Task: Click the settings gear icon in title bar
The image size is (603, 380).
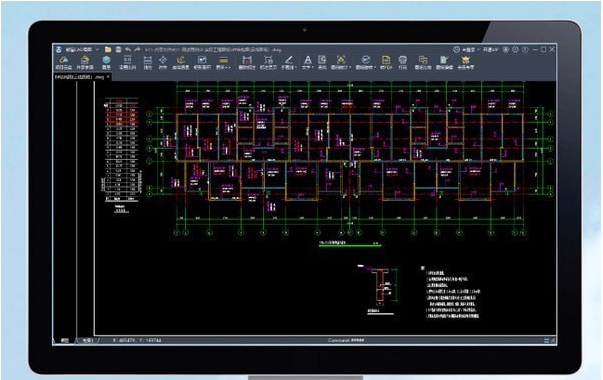Action: [x=516, y=50]
